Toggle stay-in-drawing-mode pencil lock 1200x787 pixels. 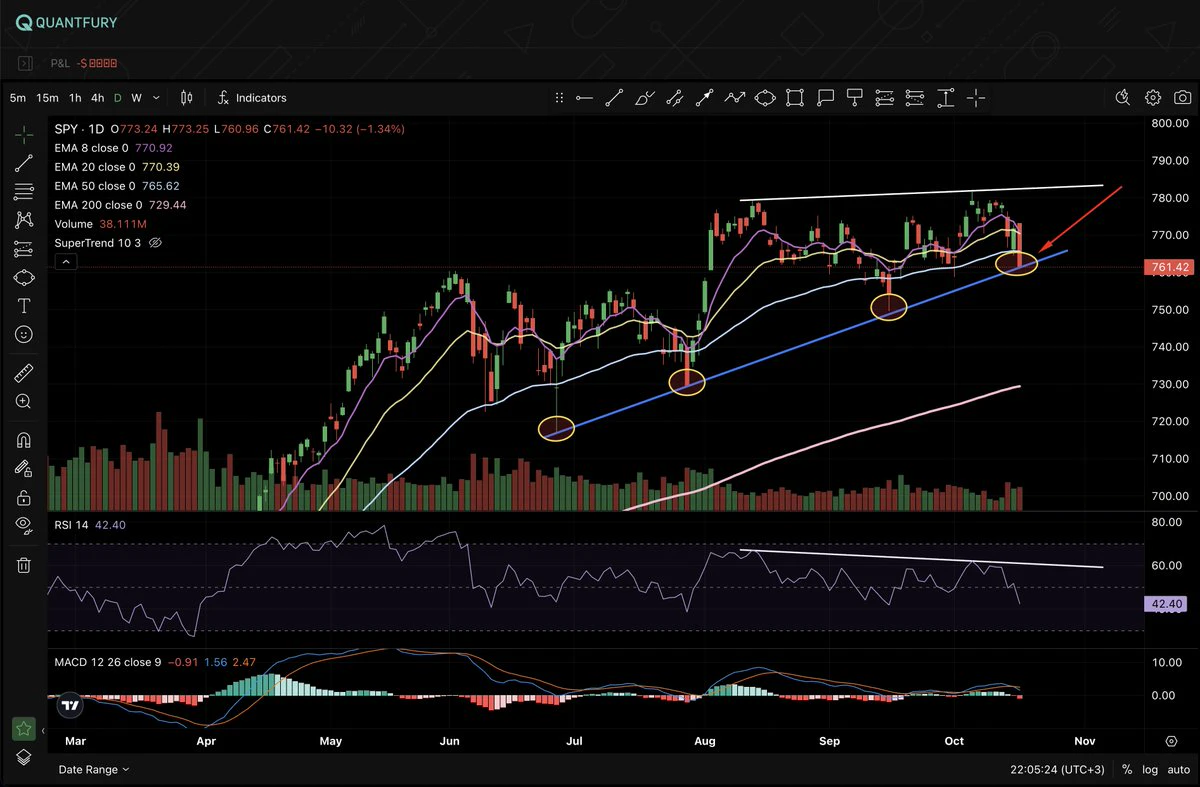click(24, 468)
